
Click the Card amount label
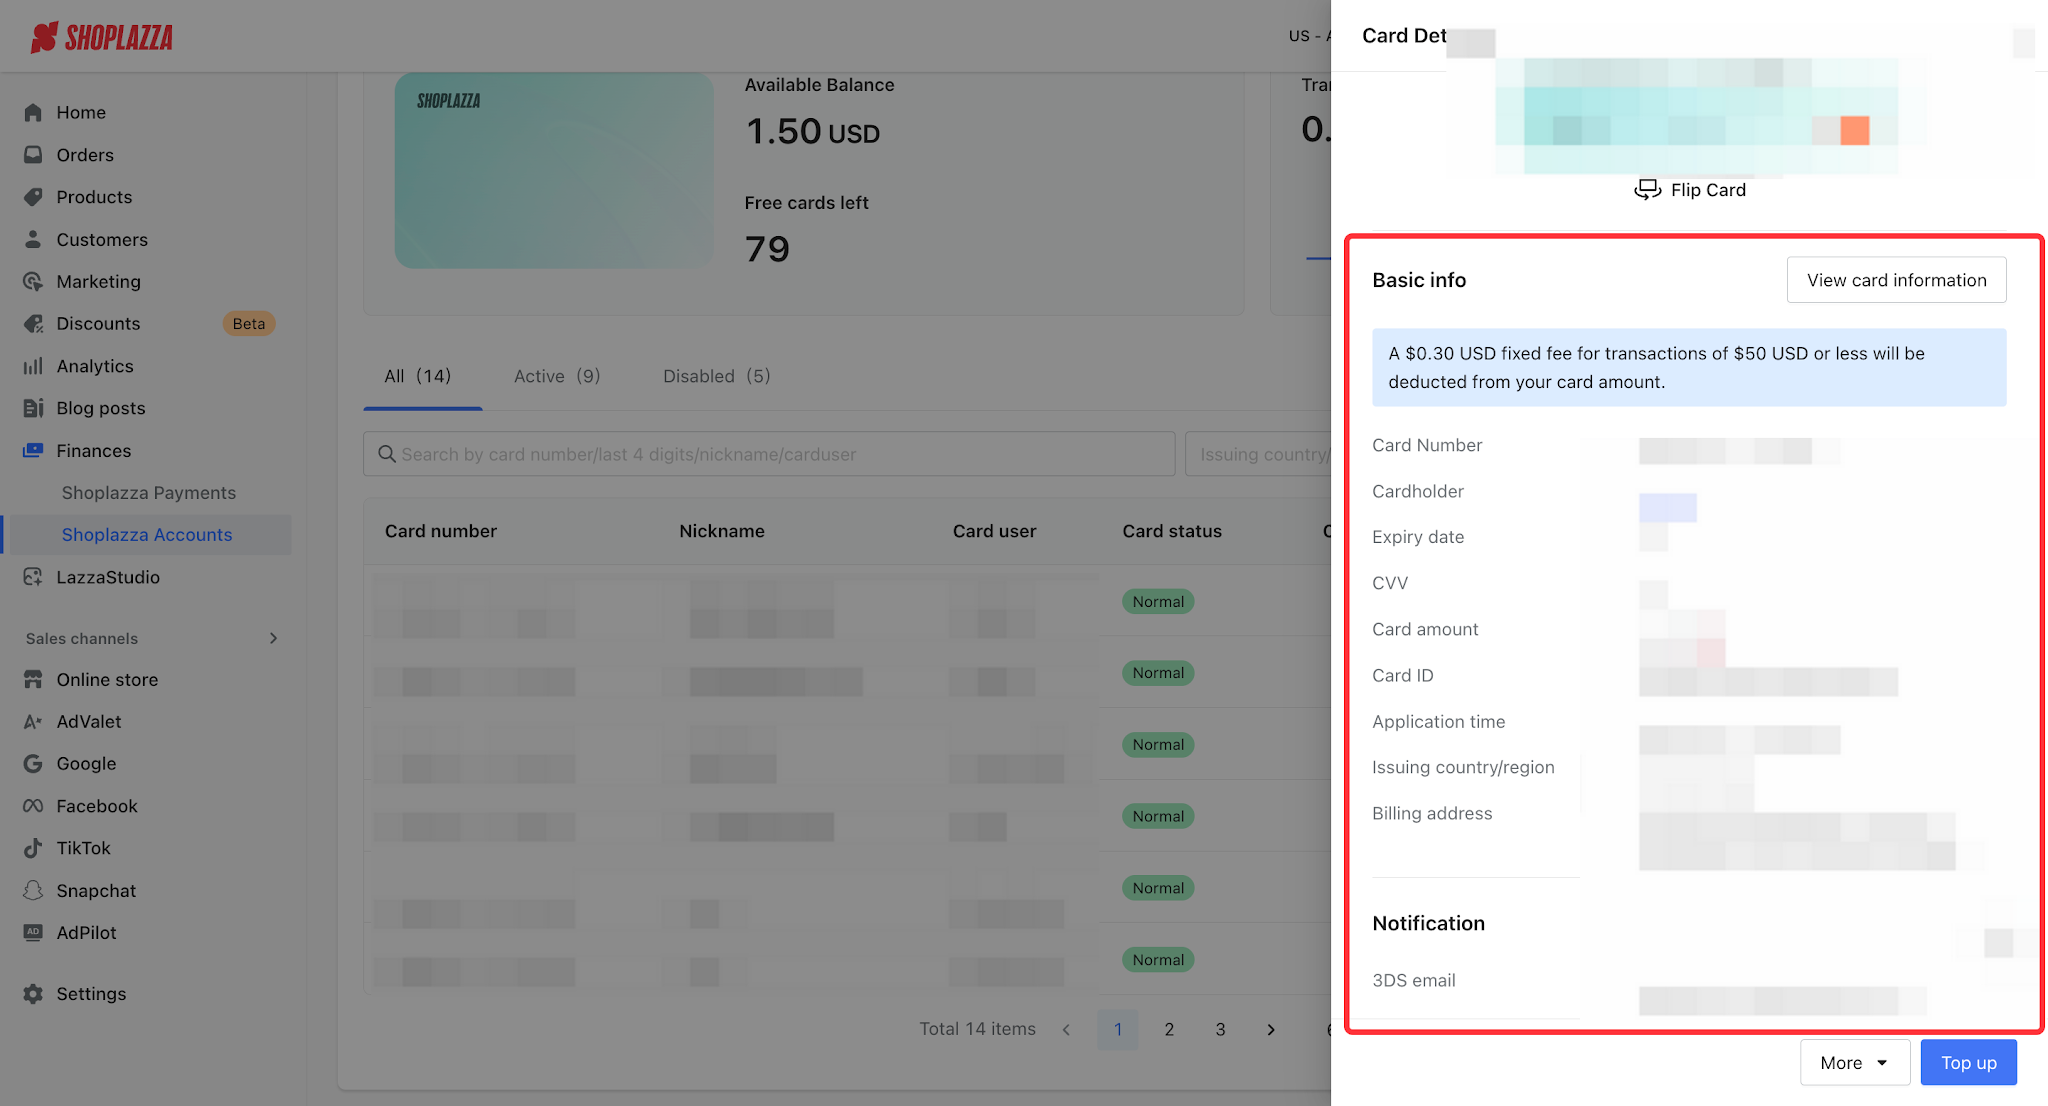1425,629
